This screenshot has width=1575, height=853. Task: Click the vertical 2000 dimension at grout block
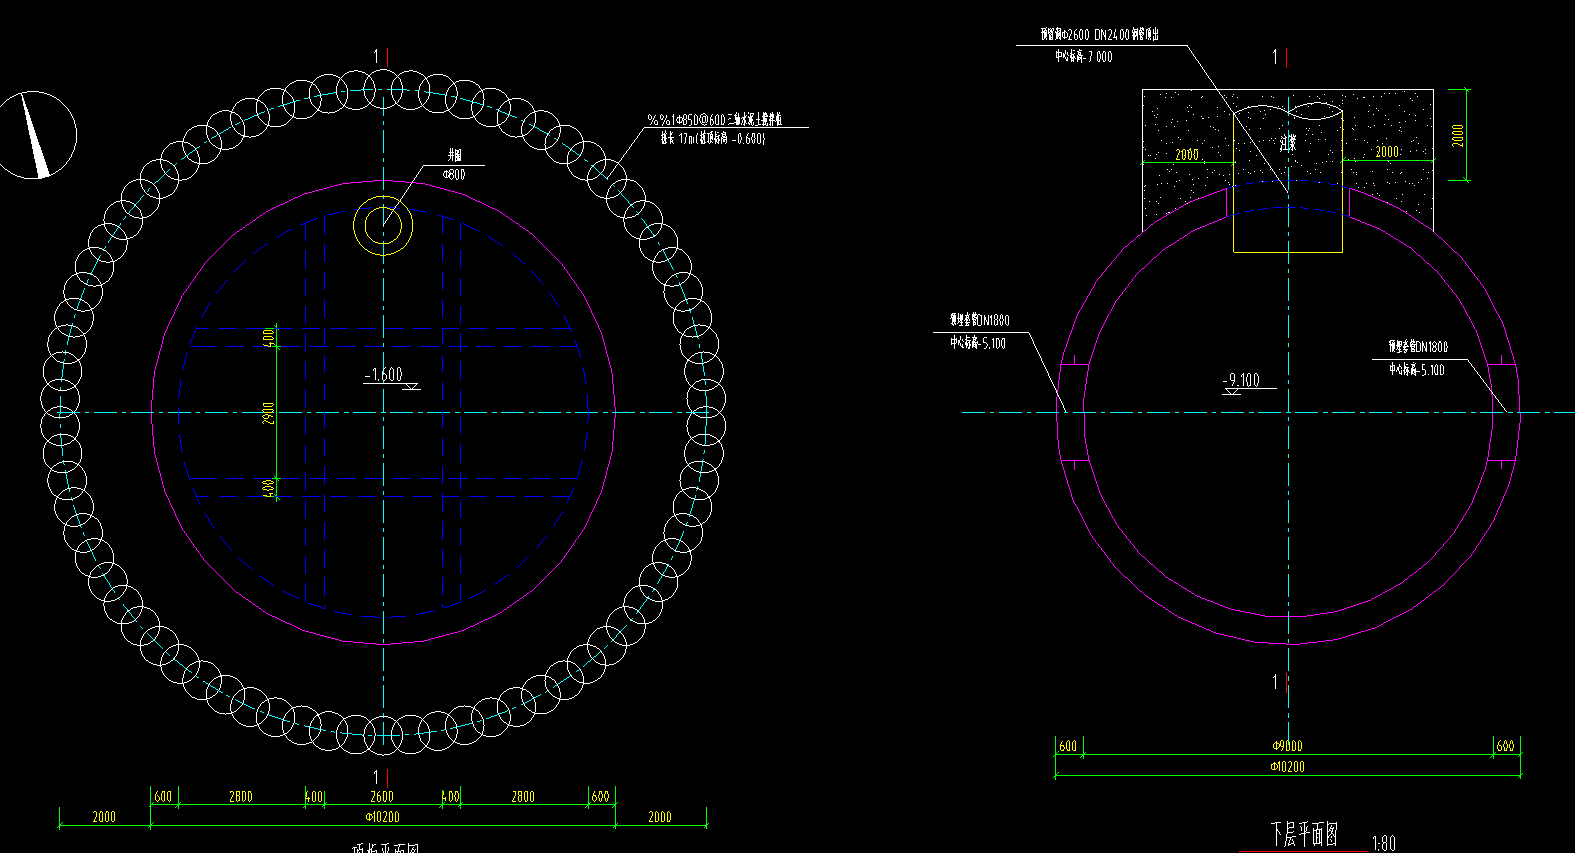[1458, 135]
